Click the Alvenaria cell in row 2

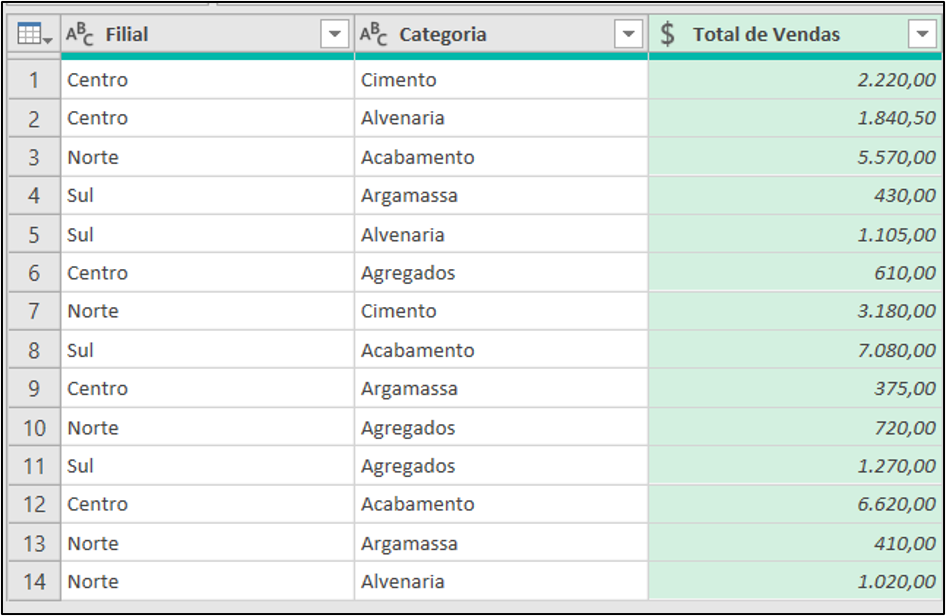(x=501, y=118)
